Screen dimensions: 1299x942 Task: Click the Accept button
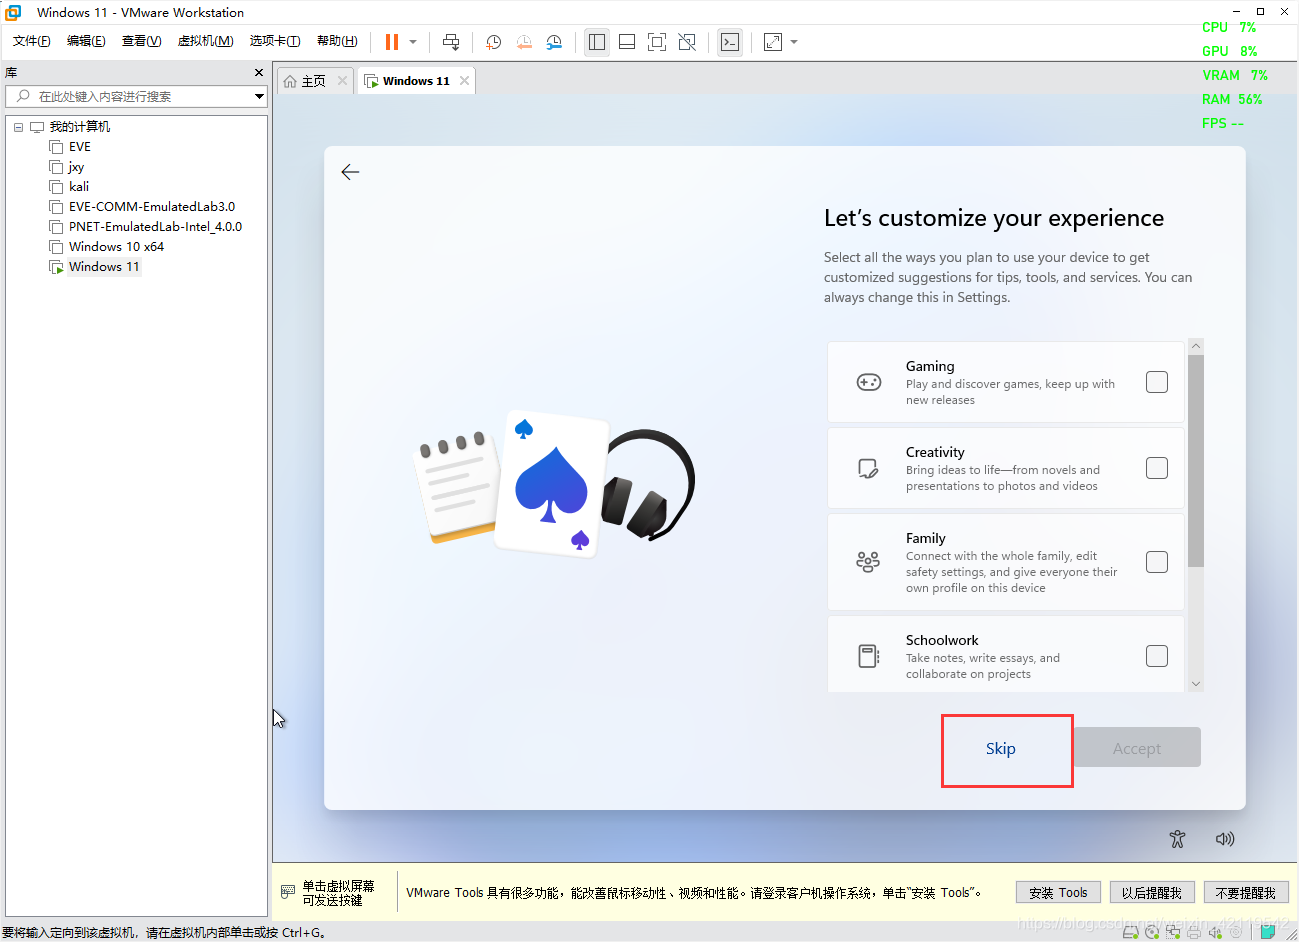(1137, 748)
